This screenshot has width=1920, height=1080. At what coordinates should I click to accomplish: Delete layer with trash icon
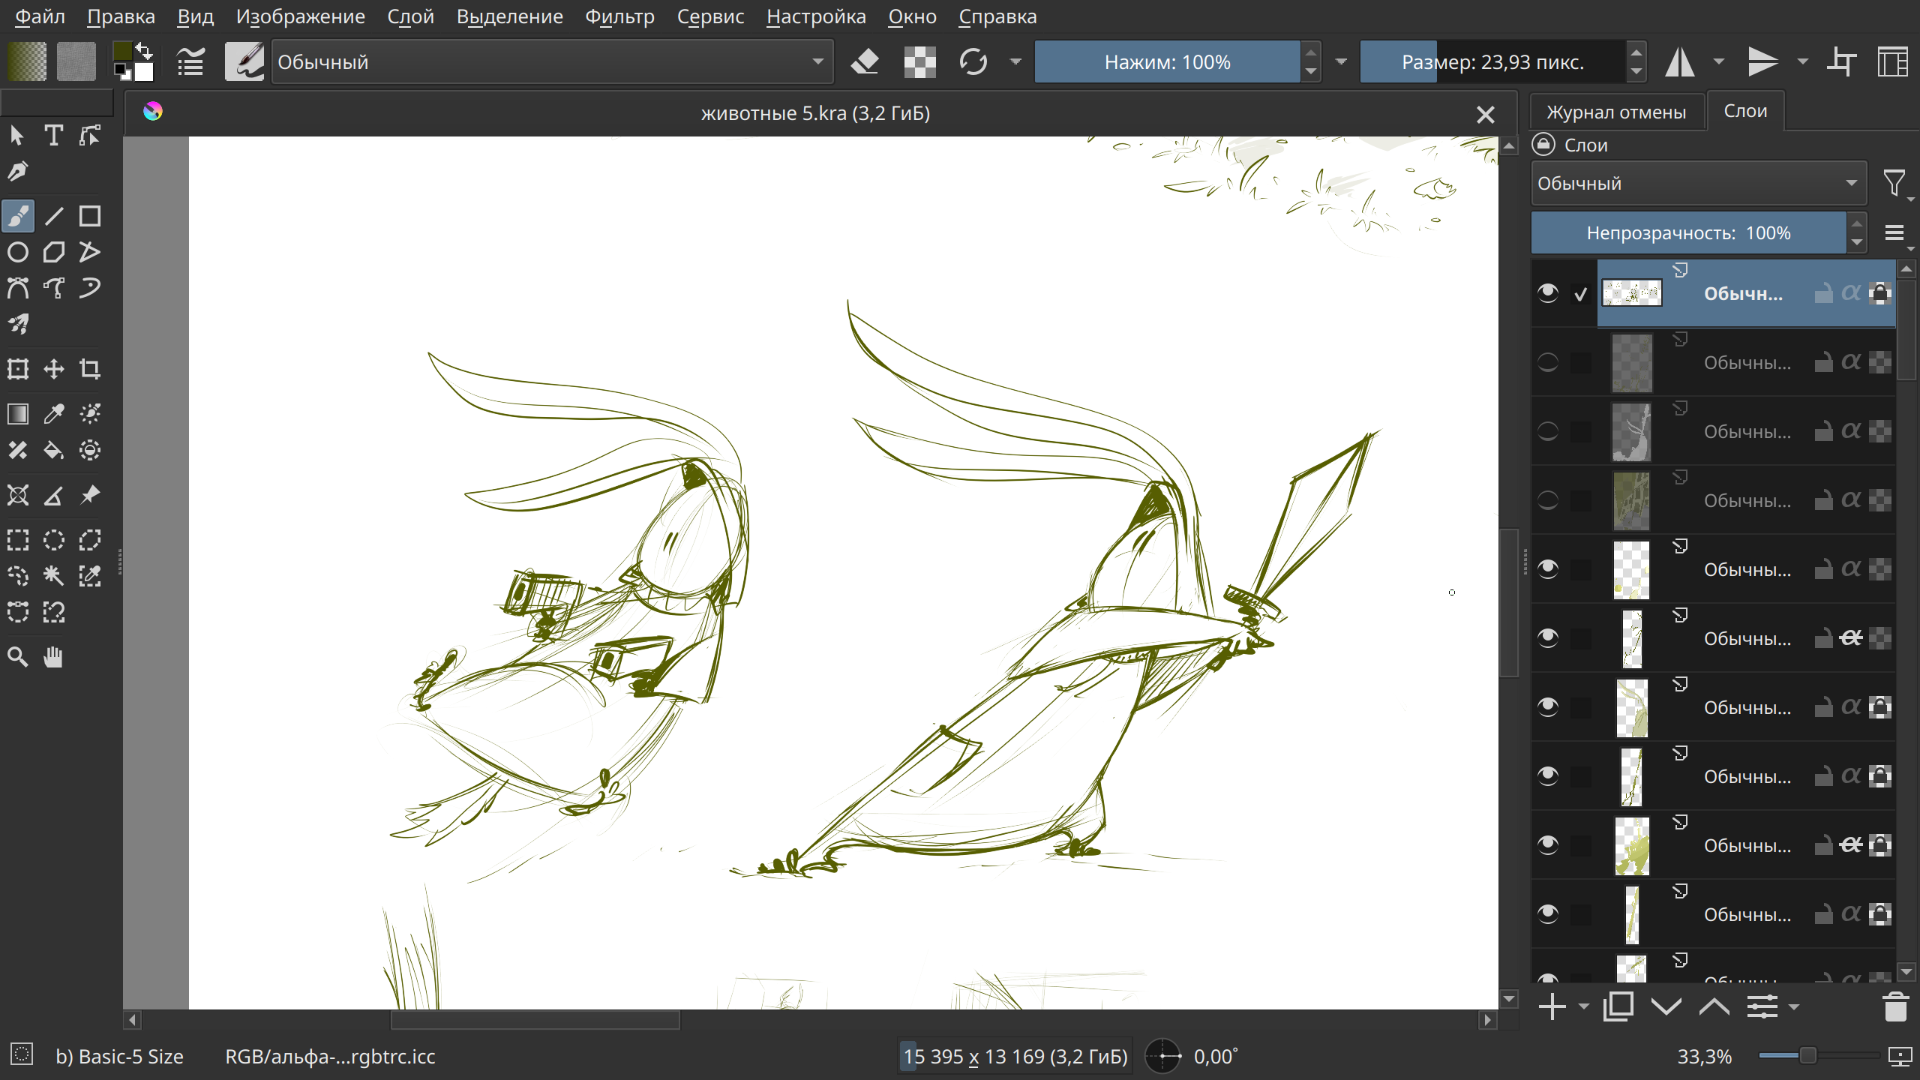pos(1895,1007)
